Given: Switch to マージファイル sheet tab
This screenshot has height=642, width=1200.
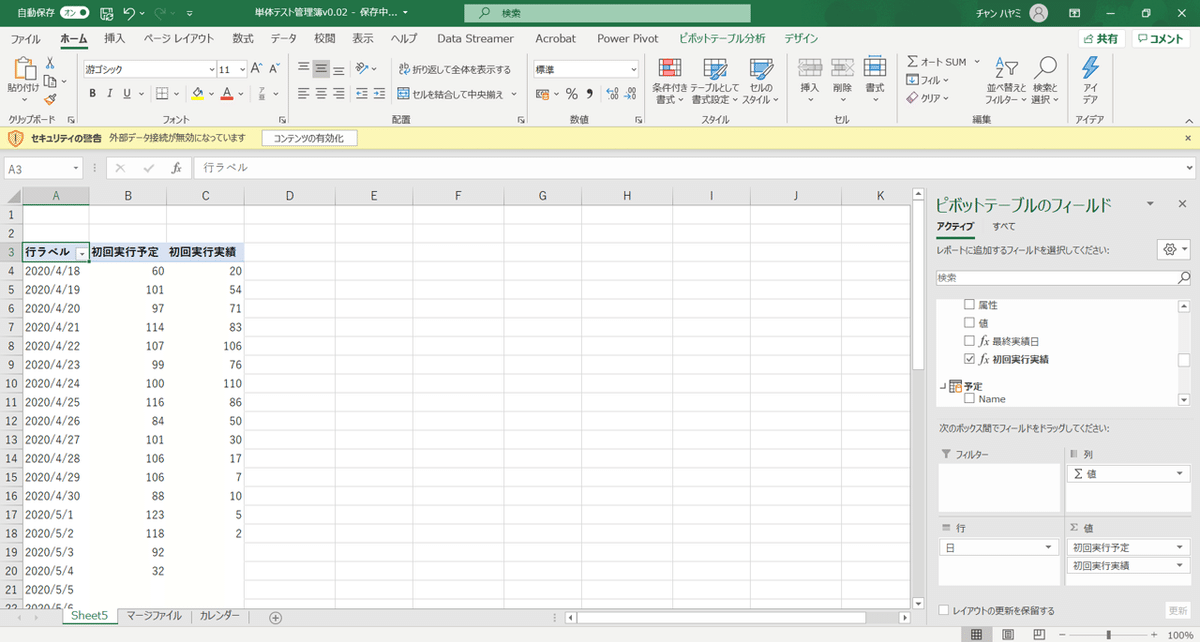Looking at the screenshot, I should click(x=154, y=616).
